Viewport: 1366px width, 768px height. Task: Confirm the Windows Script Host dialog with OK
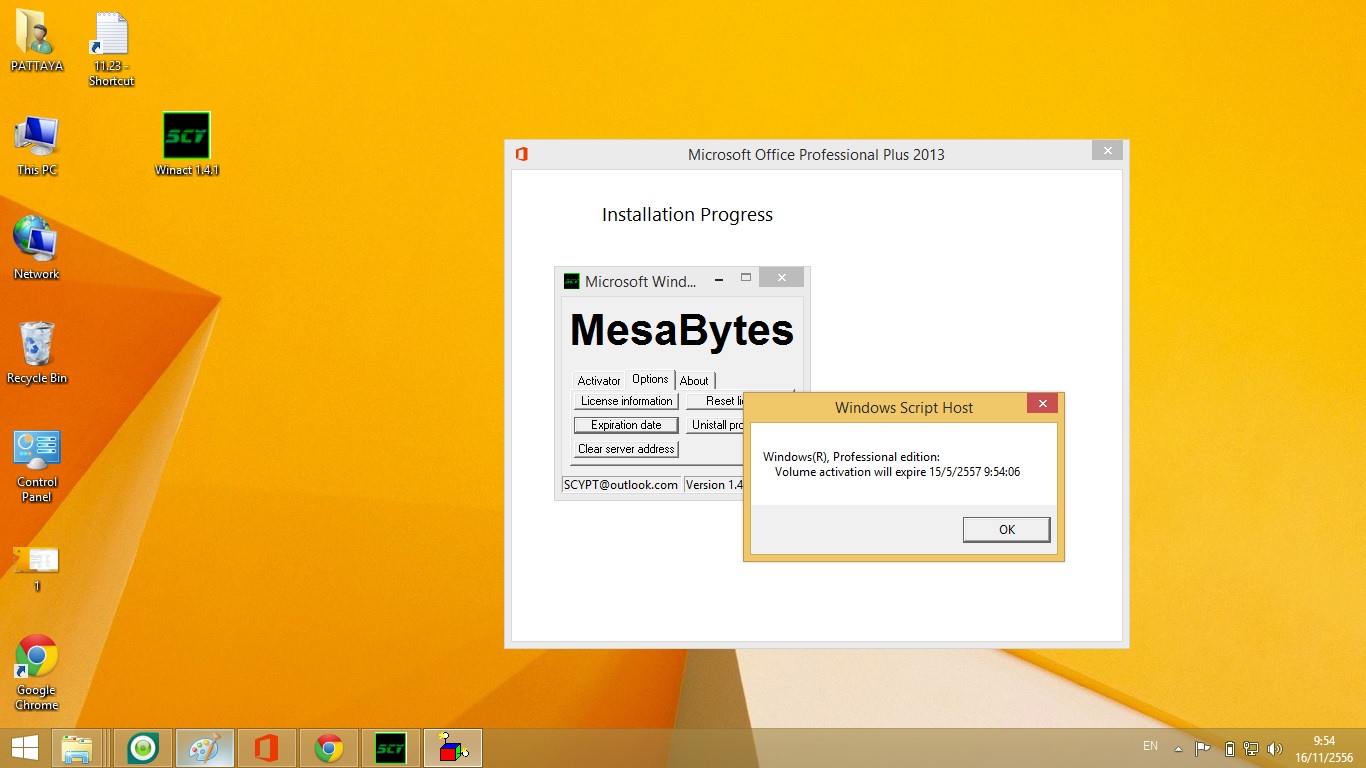pos(1006,530)
